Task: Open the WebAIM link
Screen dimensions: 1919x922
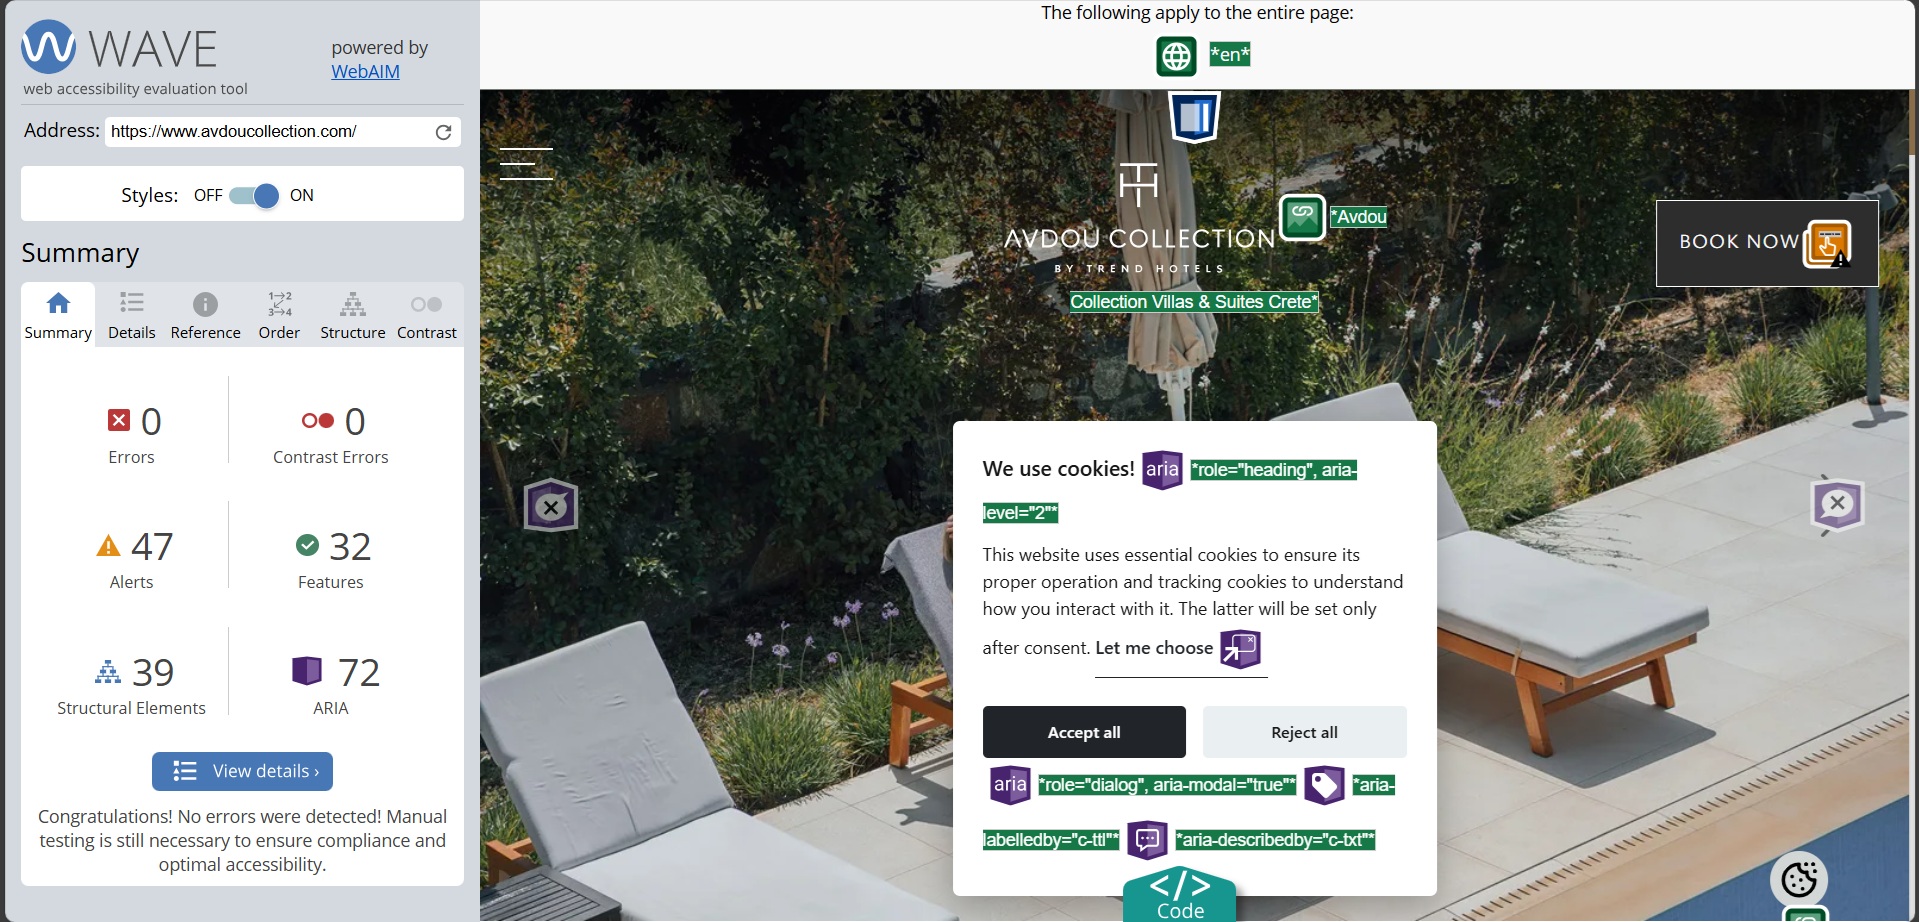Action: (x=366, y=72)
